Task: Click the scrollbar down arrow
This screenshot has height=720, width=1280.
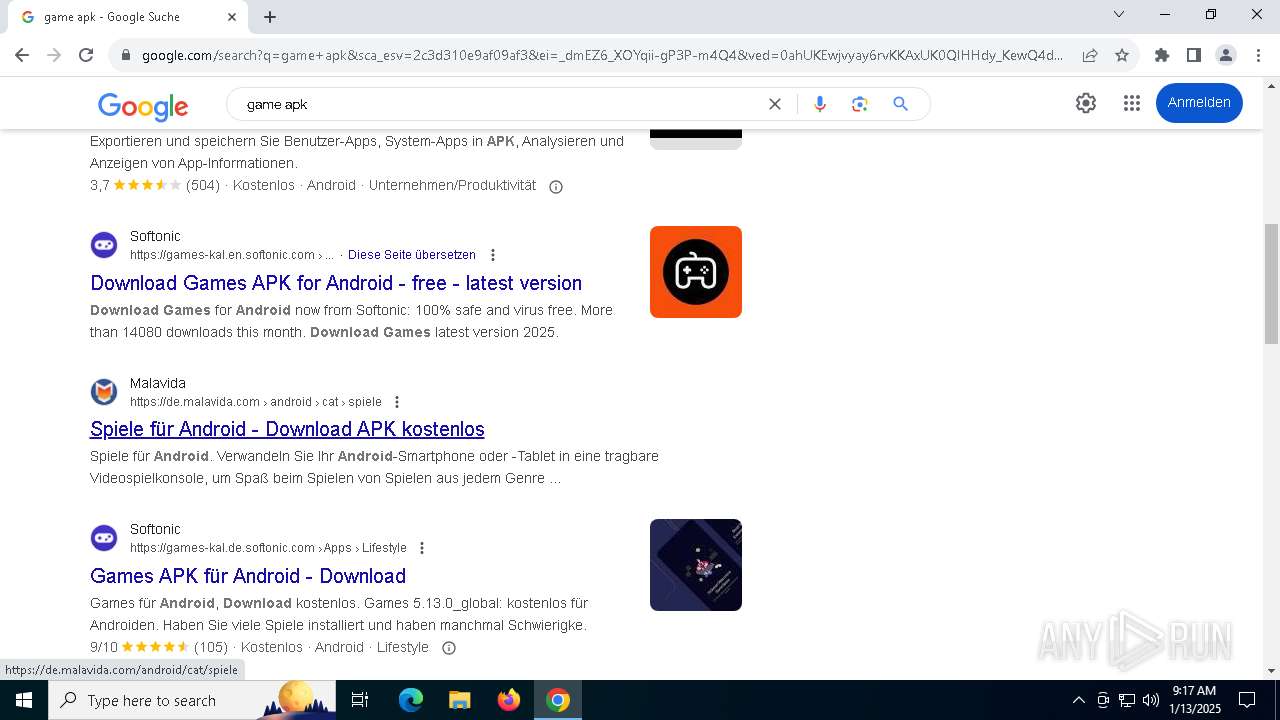Action: (x=1271, y=671)
